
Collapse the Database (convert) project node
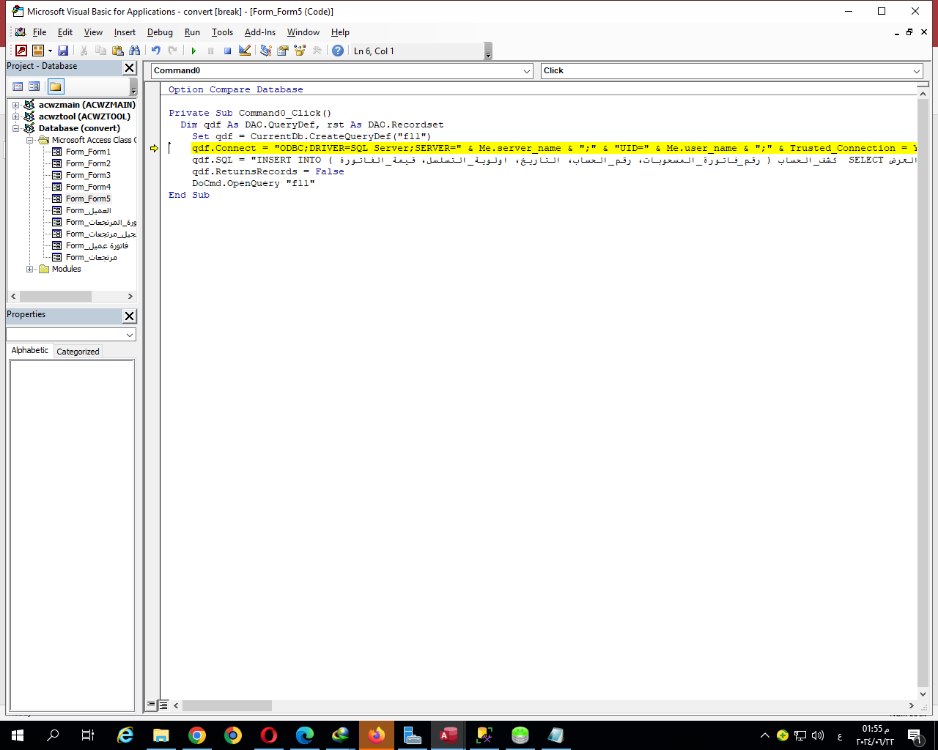pos(16,128)
